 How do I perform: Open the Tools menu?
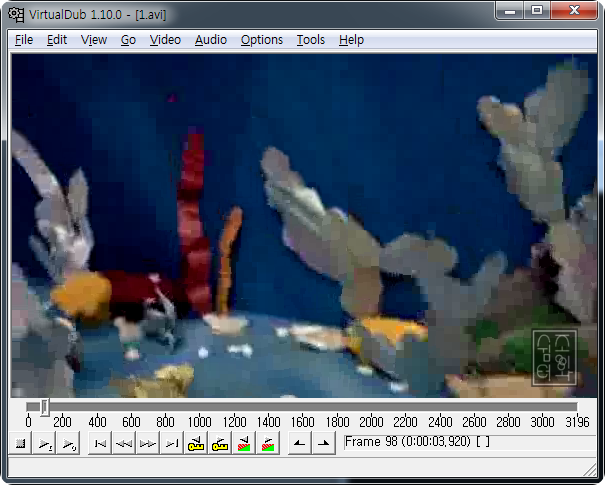[311, 40]
